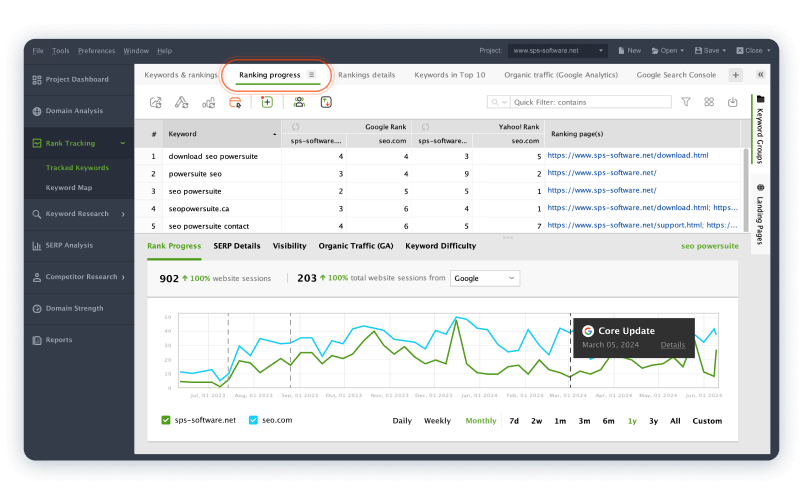Expand the Keyword Research sidebar section

(123, 214)
